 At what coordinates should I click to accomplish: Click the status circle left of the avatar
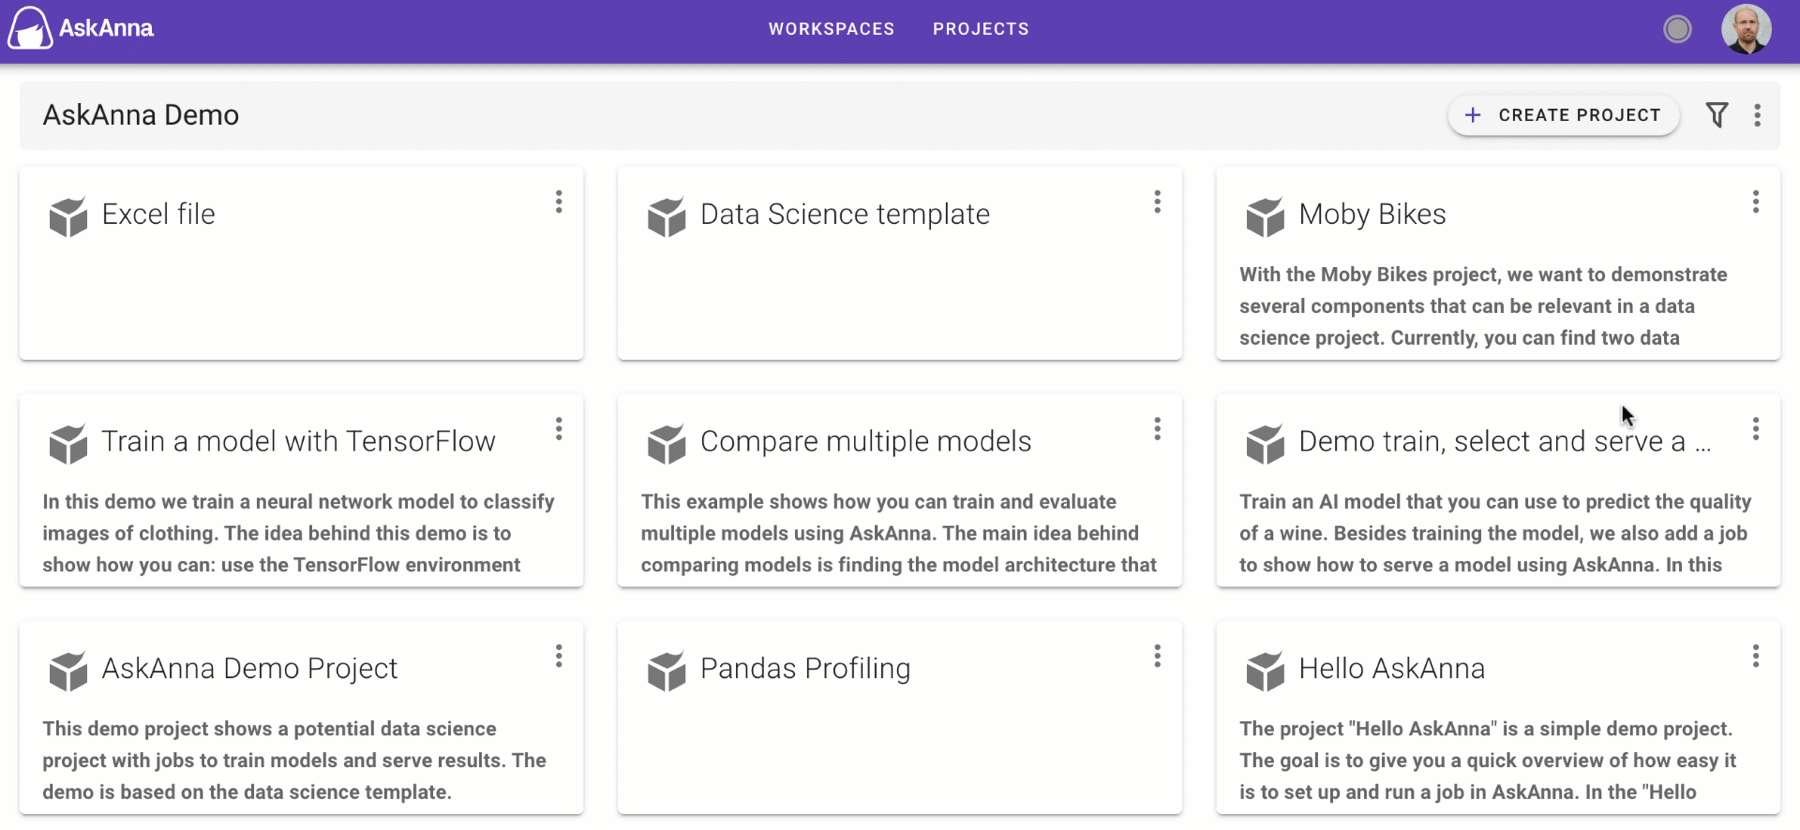1678,29
